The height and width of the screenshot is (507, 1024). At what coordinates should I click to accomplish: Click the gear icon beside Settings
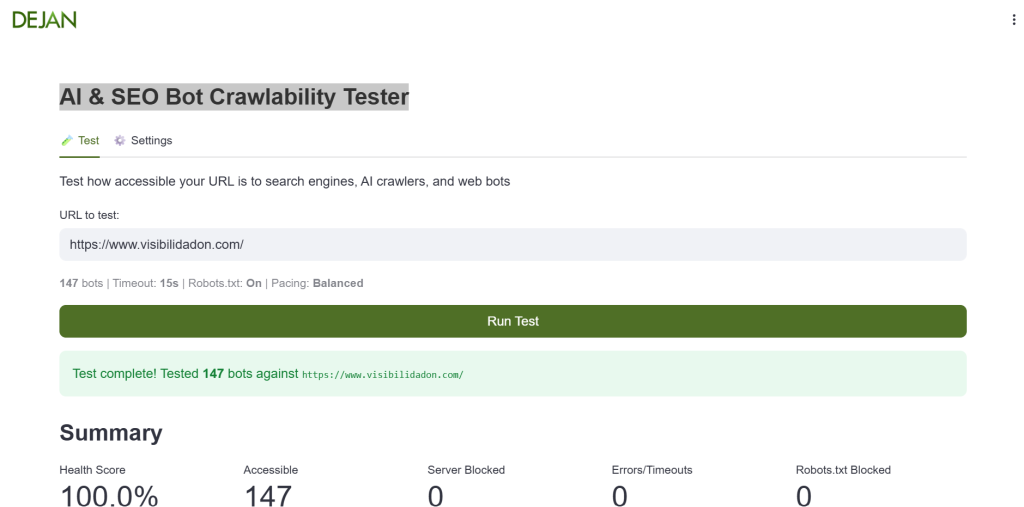tap(120, 141)
